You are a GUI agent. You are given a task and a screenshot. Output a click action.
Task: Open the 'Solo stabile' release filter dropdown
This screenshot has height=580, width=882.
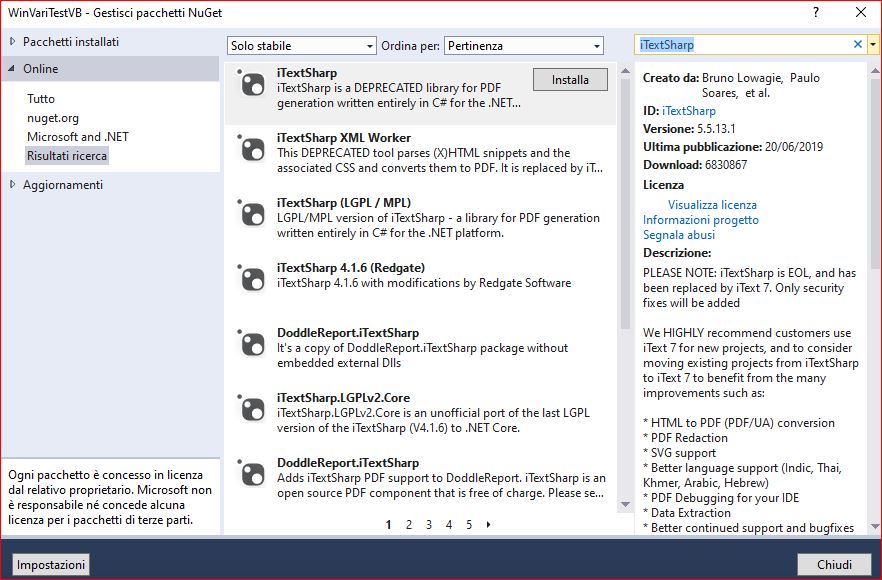coord(302,46)
